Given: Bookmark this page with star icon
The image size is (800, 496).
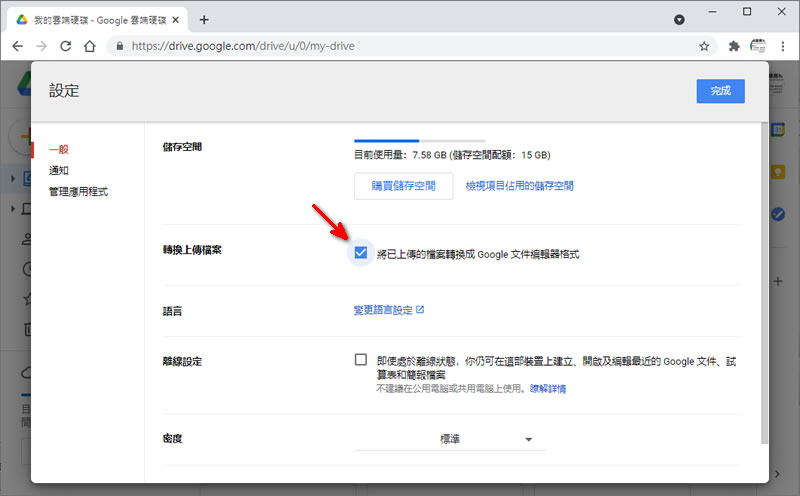Looking at the screenshot, I should coord(704,46).
